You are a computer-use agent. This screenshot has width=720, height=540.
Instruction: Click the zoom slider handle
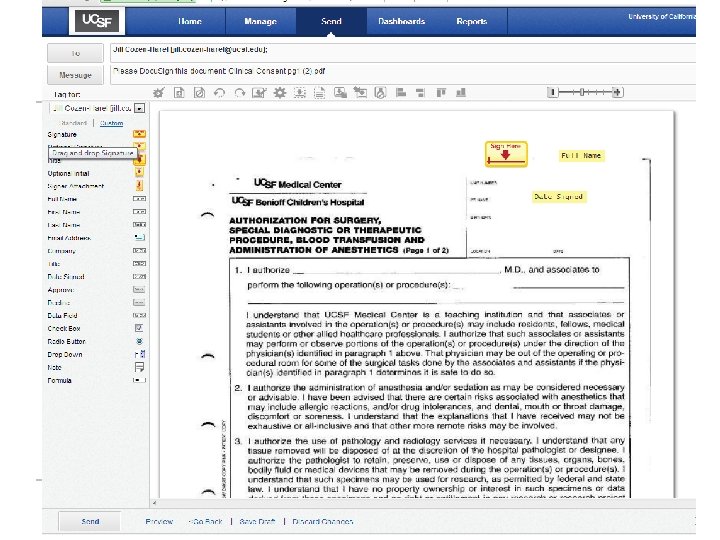coord(581,92)
